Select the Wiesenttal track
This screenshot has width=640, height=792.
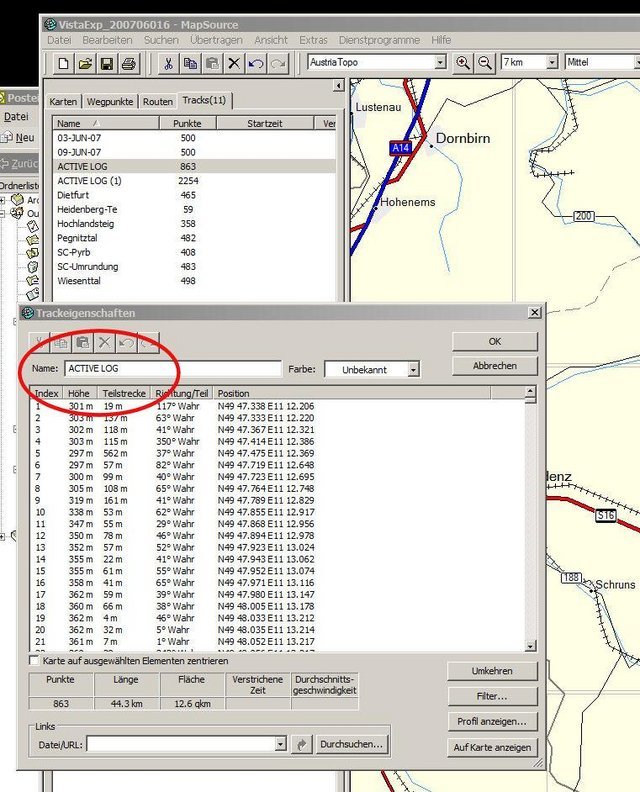(194, 281)
